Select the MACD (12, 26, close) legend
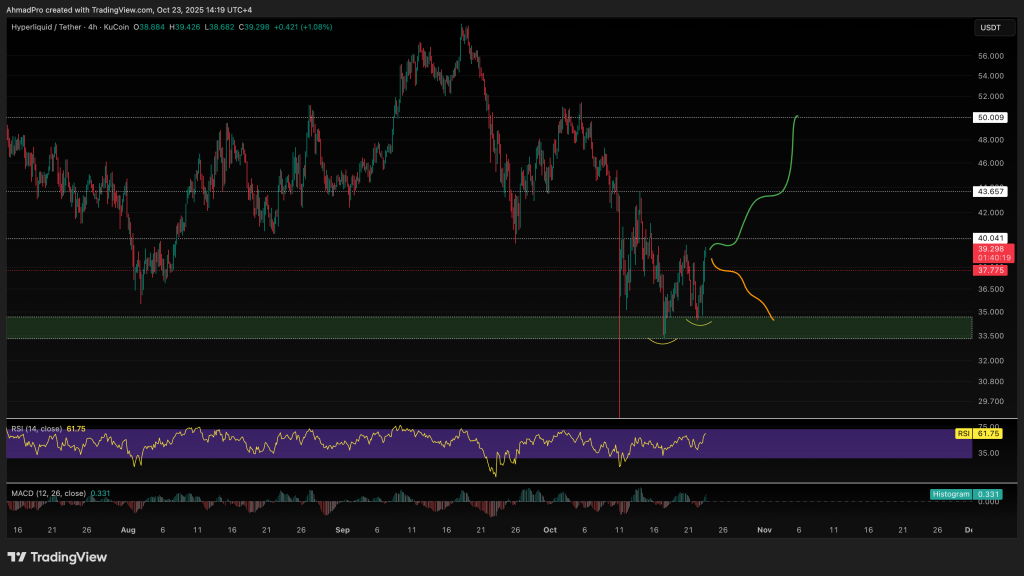 click(47, 493)
